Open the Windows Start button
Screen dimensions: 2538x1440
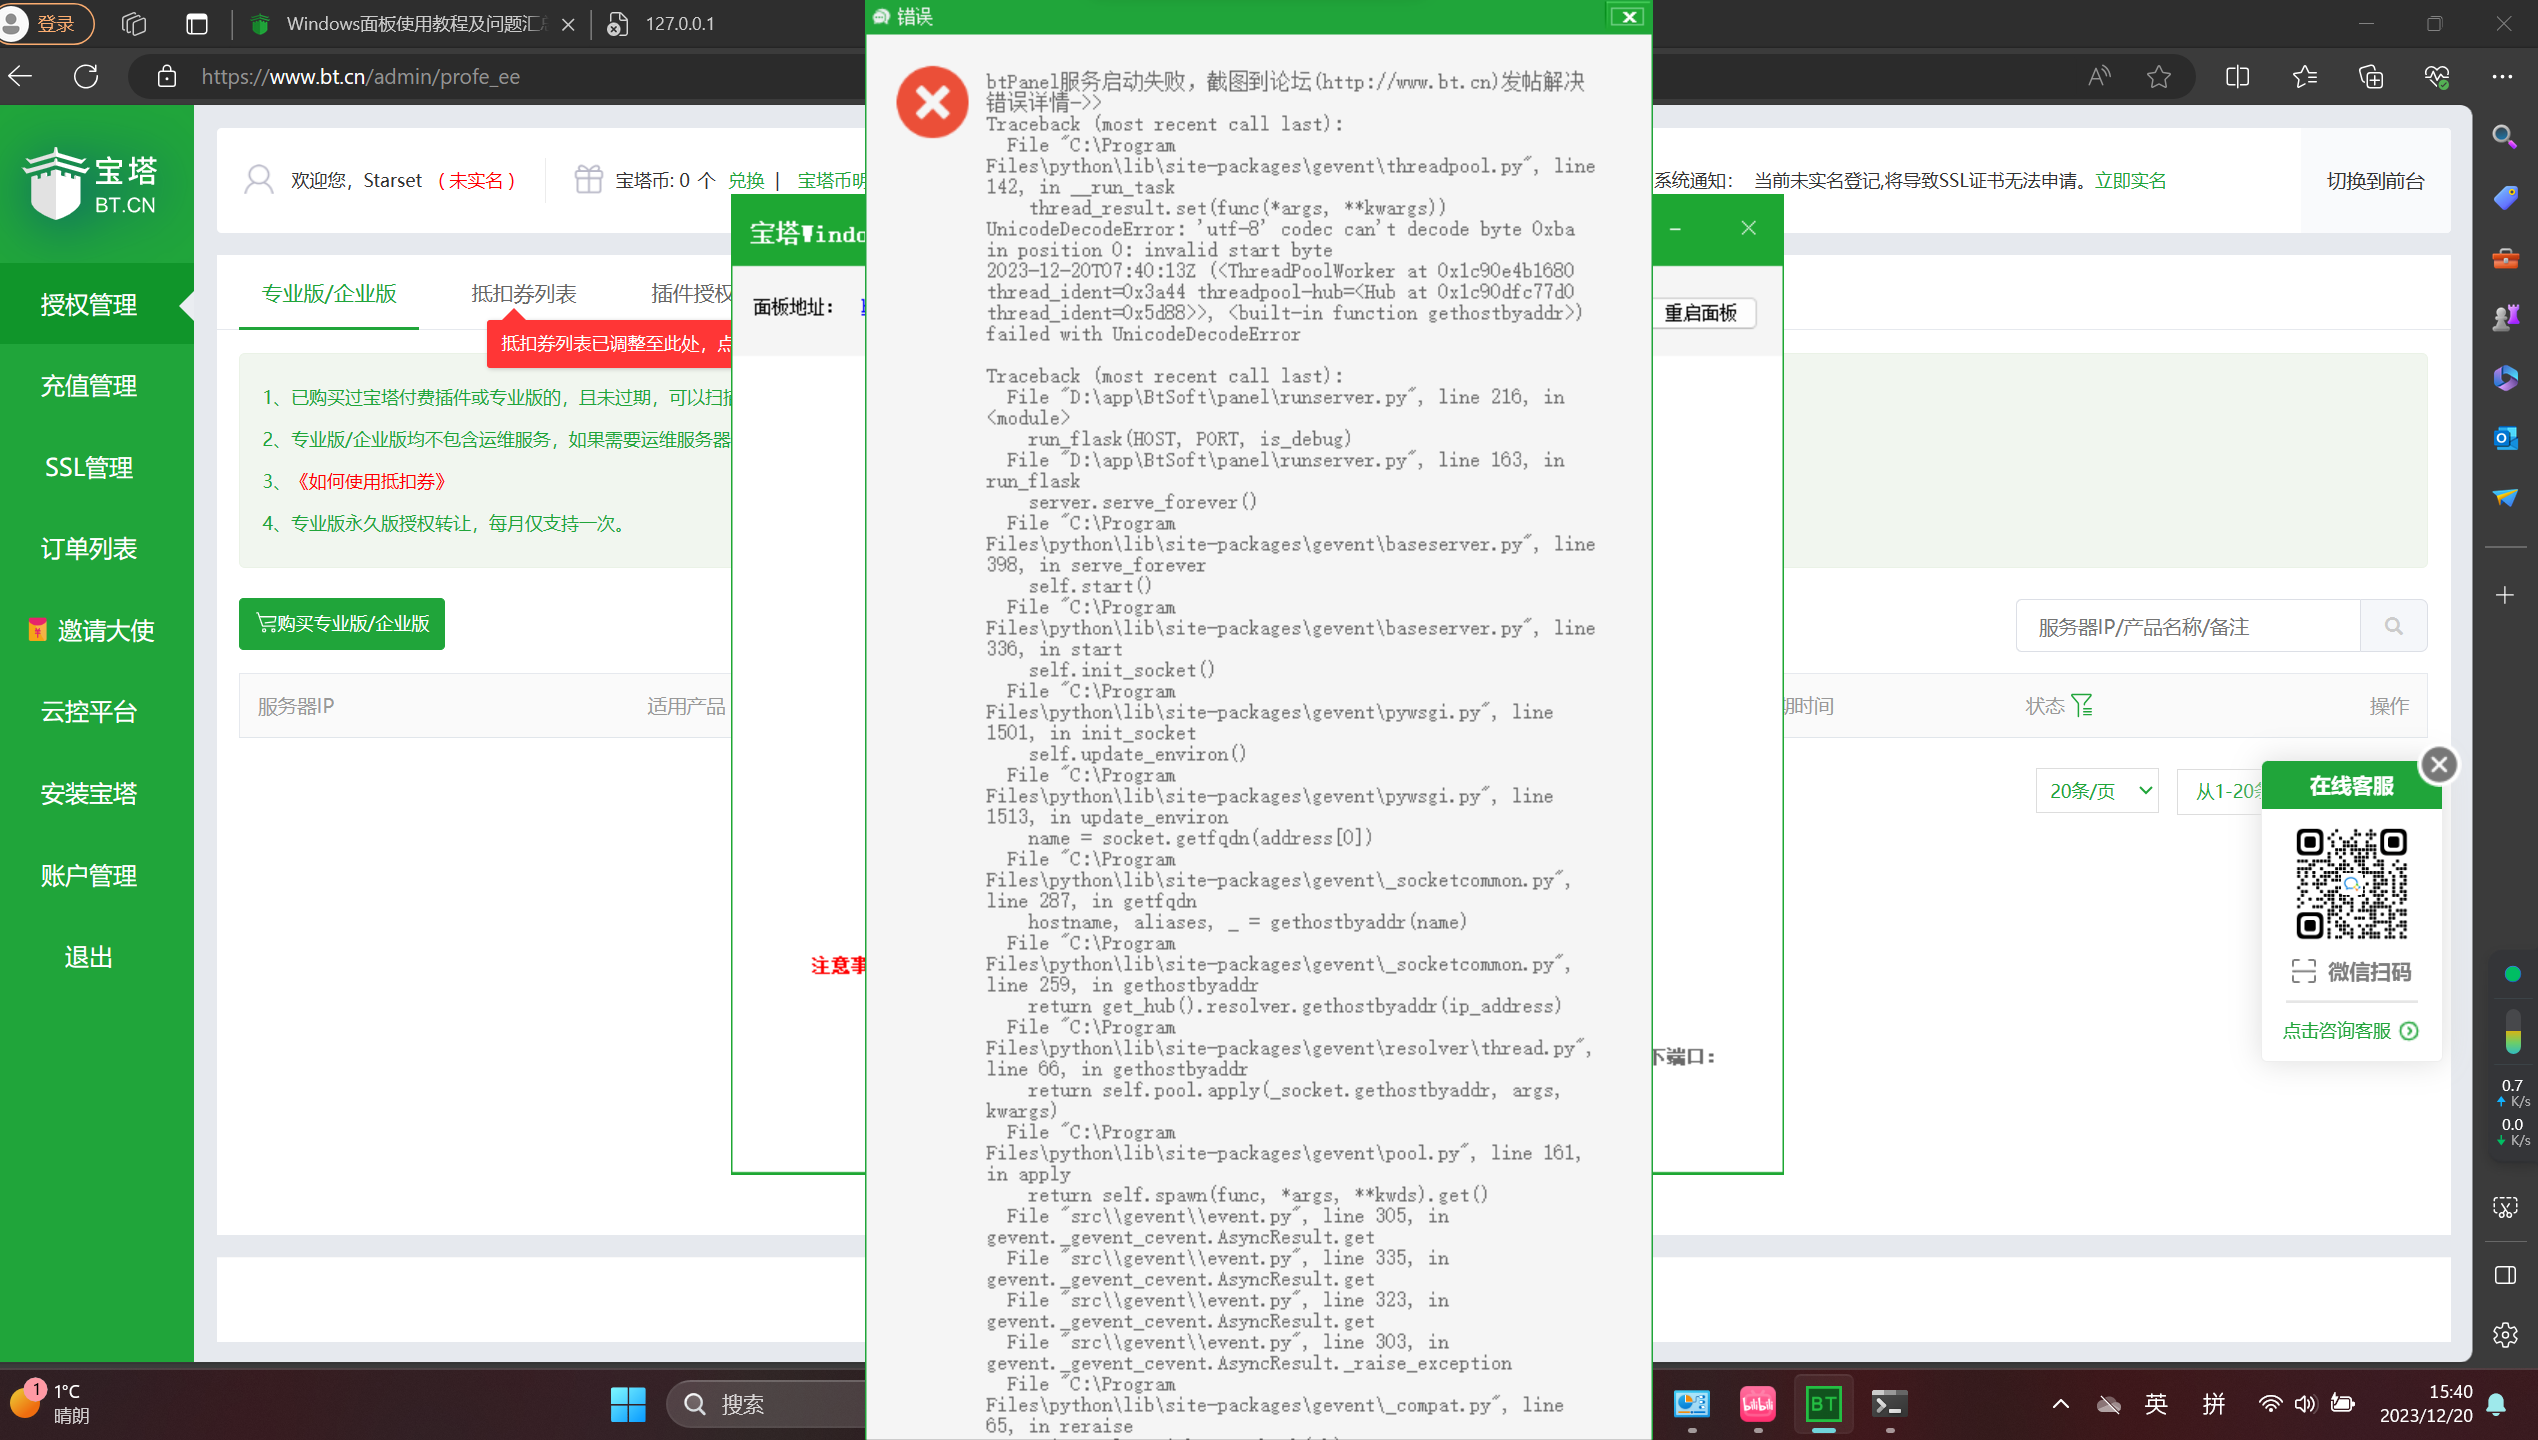tap(628, 1404)
